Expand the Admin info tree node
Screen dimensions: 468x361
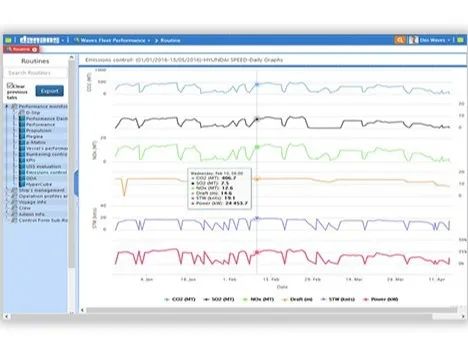click(7, 214)
